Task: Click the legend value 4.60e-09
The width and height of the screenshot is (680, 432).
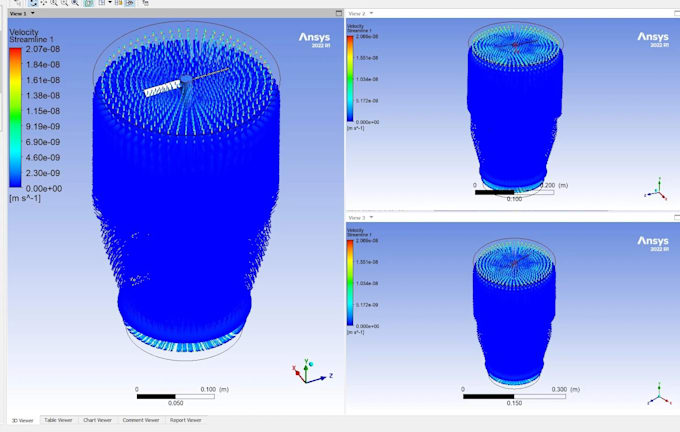Action: click(42, 157)
